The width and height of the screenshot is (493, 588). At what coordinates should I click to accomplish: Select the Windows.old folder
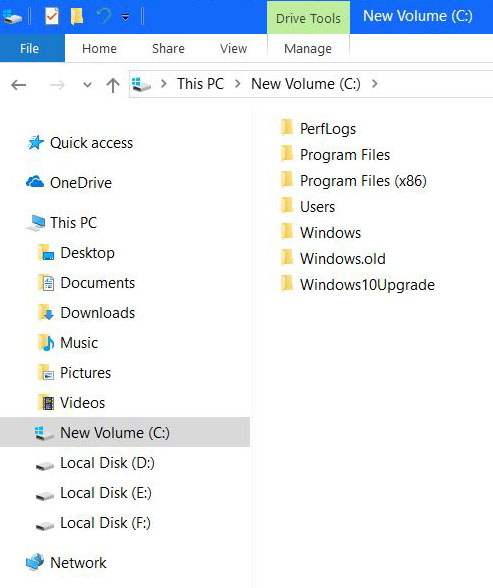(x=343, y=259)
